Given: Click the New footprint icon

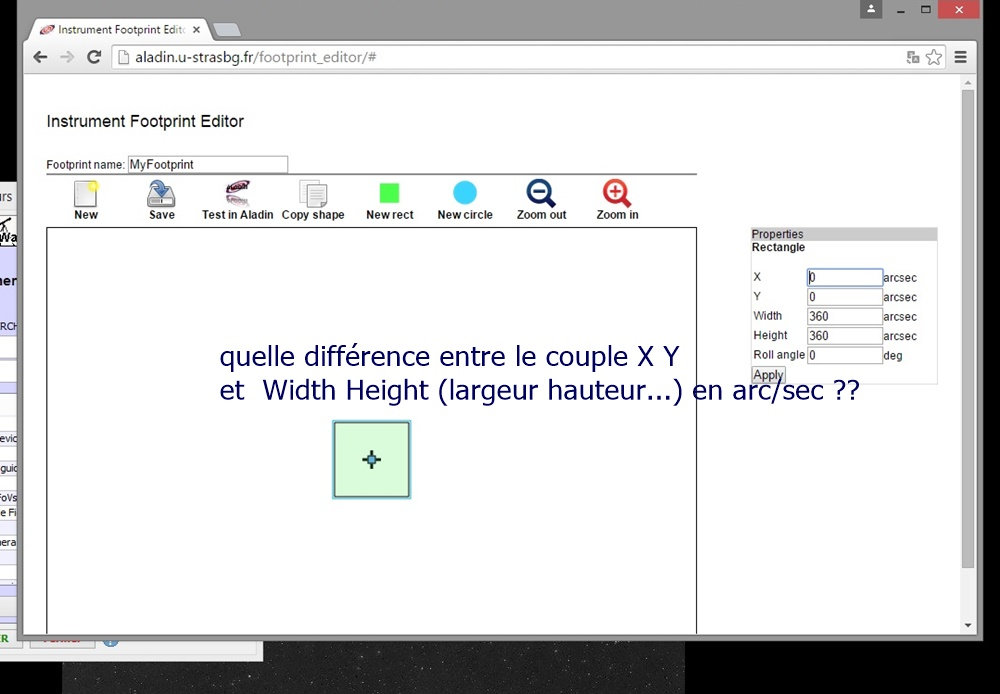Looking at the screenshot, I should click(85, 194).
